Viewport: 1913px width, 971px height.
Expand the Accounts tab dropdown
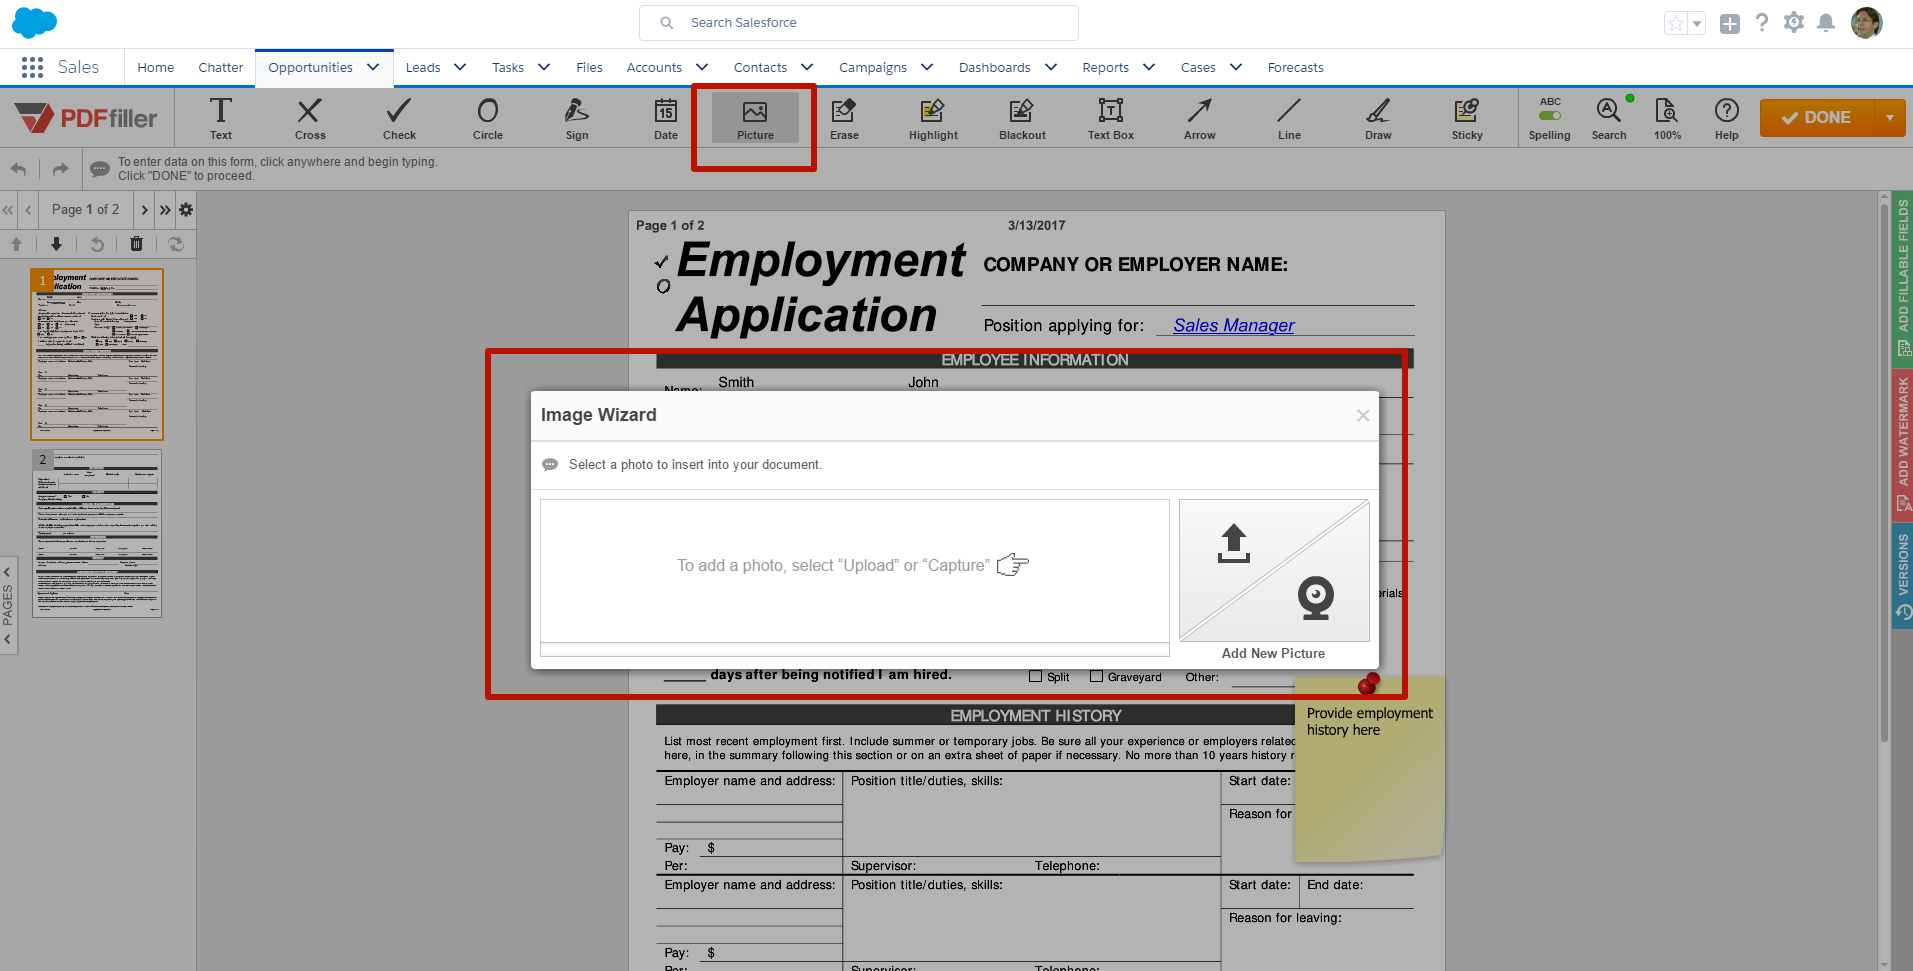[702, 67]
